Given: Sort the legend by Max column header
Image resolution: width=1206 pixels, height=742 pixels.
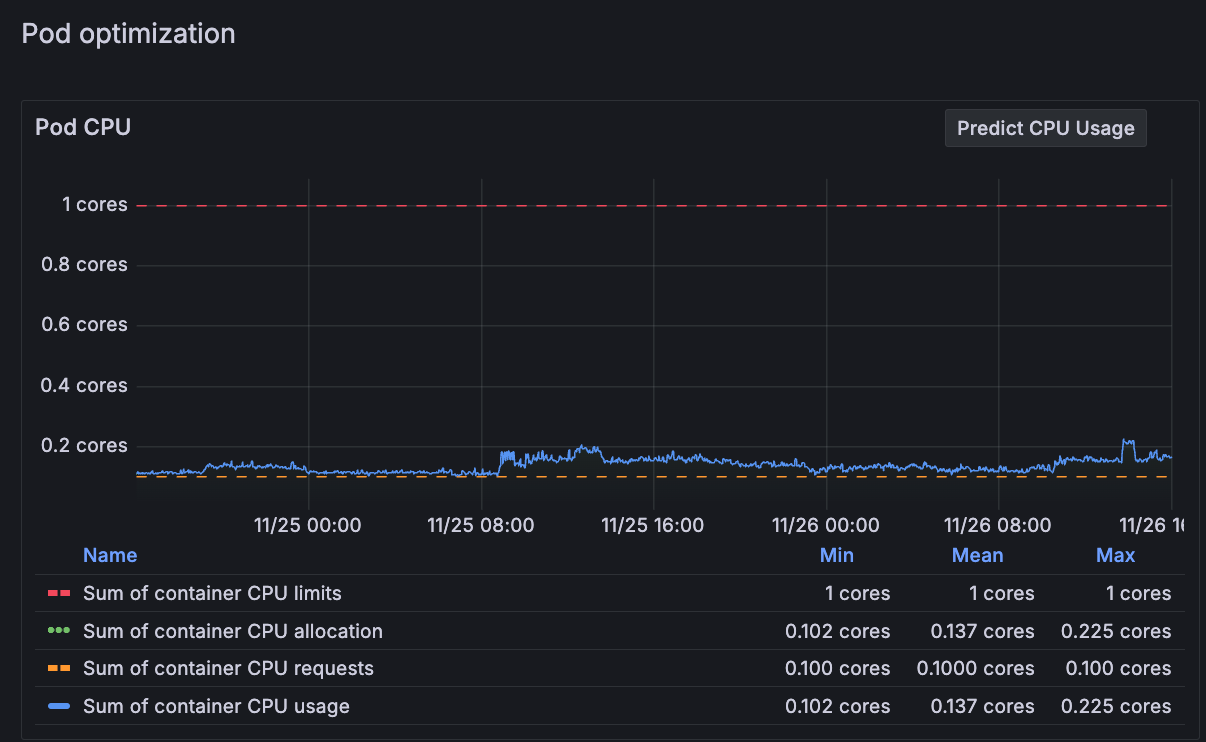Looking at the screenshot, I should pyautogui.click(x=1115, y=555).
